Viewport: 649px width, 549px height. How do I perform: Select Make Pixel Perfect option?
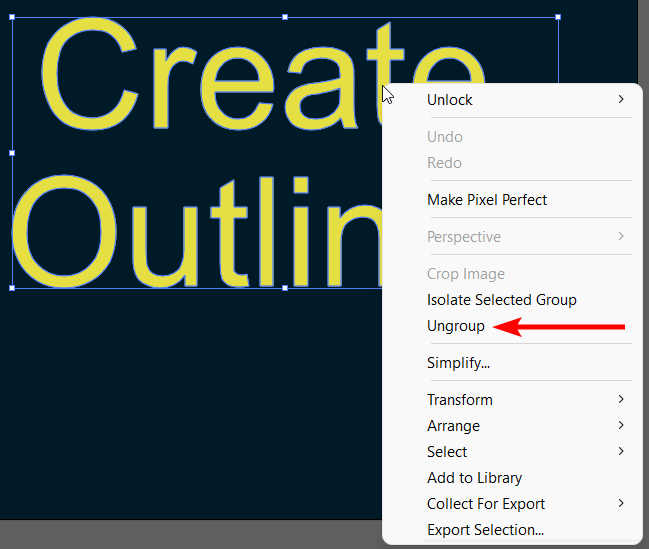coord(486,200)
